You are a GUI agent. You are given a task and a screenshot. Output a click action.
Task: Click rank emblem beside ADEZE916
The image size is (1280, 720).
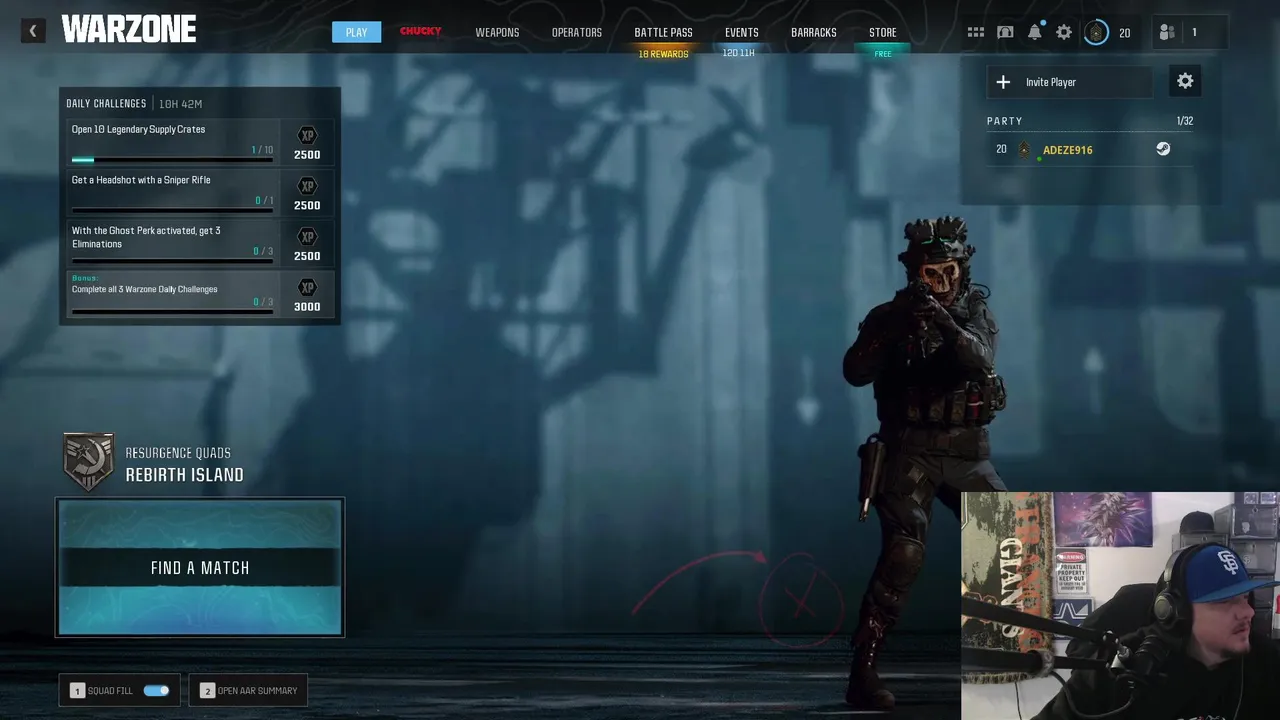[x=1024, y=150]
